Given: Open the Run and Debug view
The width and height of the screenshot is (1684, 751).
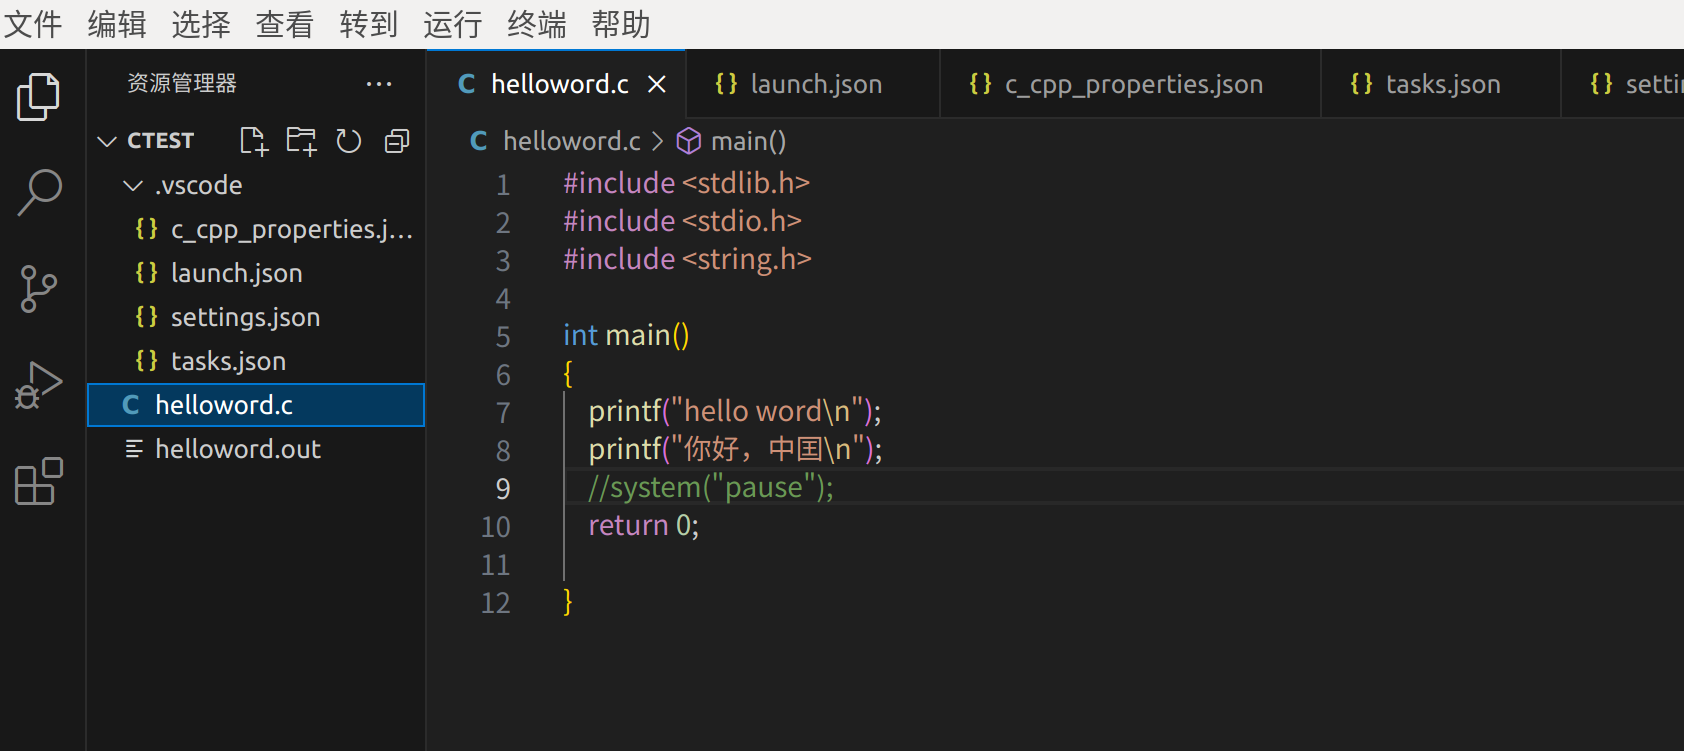Looking at the screenshot, I should pos(39,385).
